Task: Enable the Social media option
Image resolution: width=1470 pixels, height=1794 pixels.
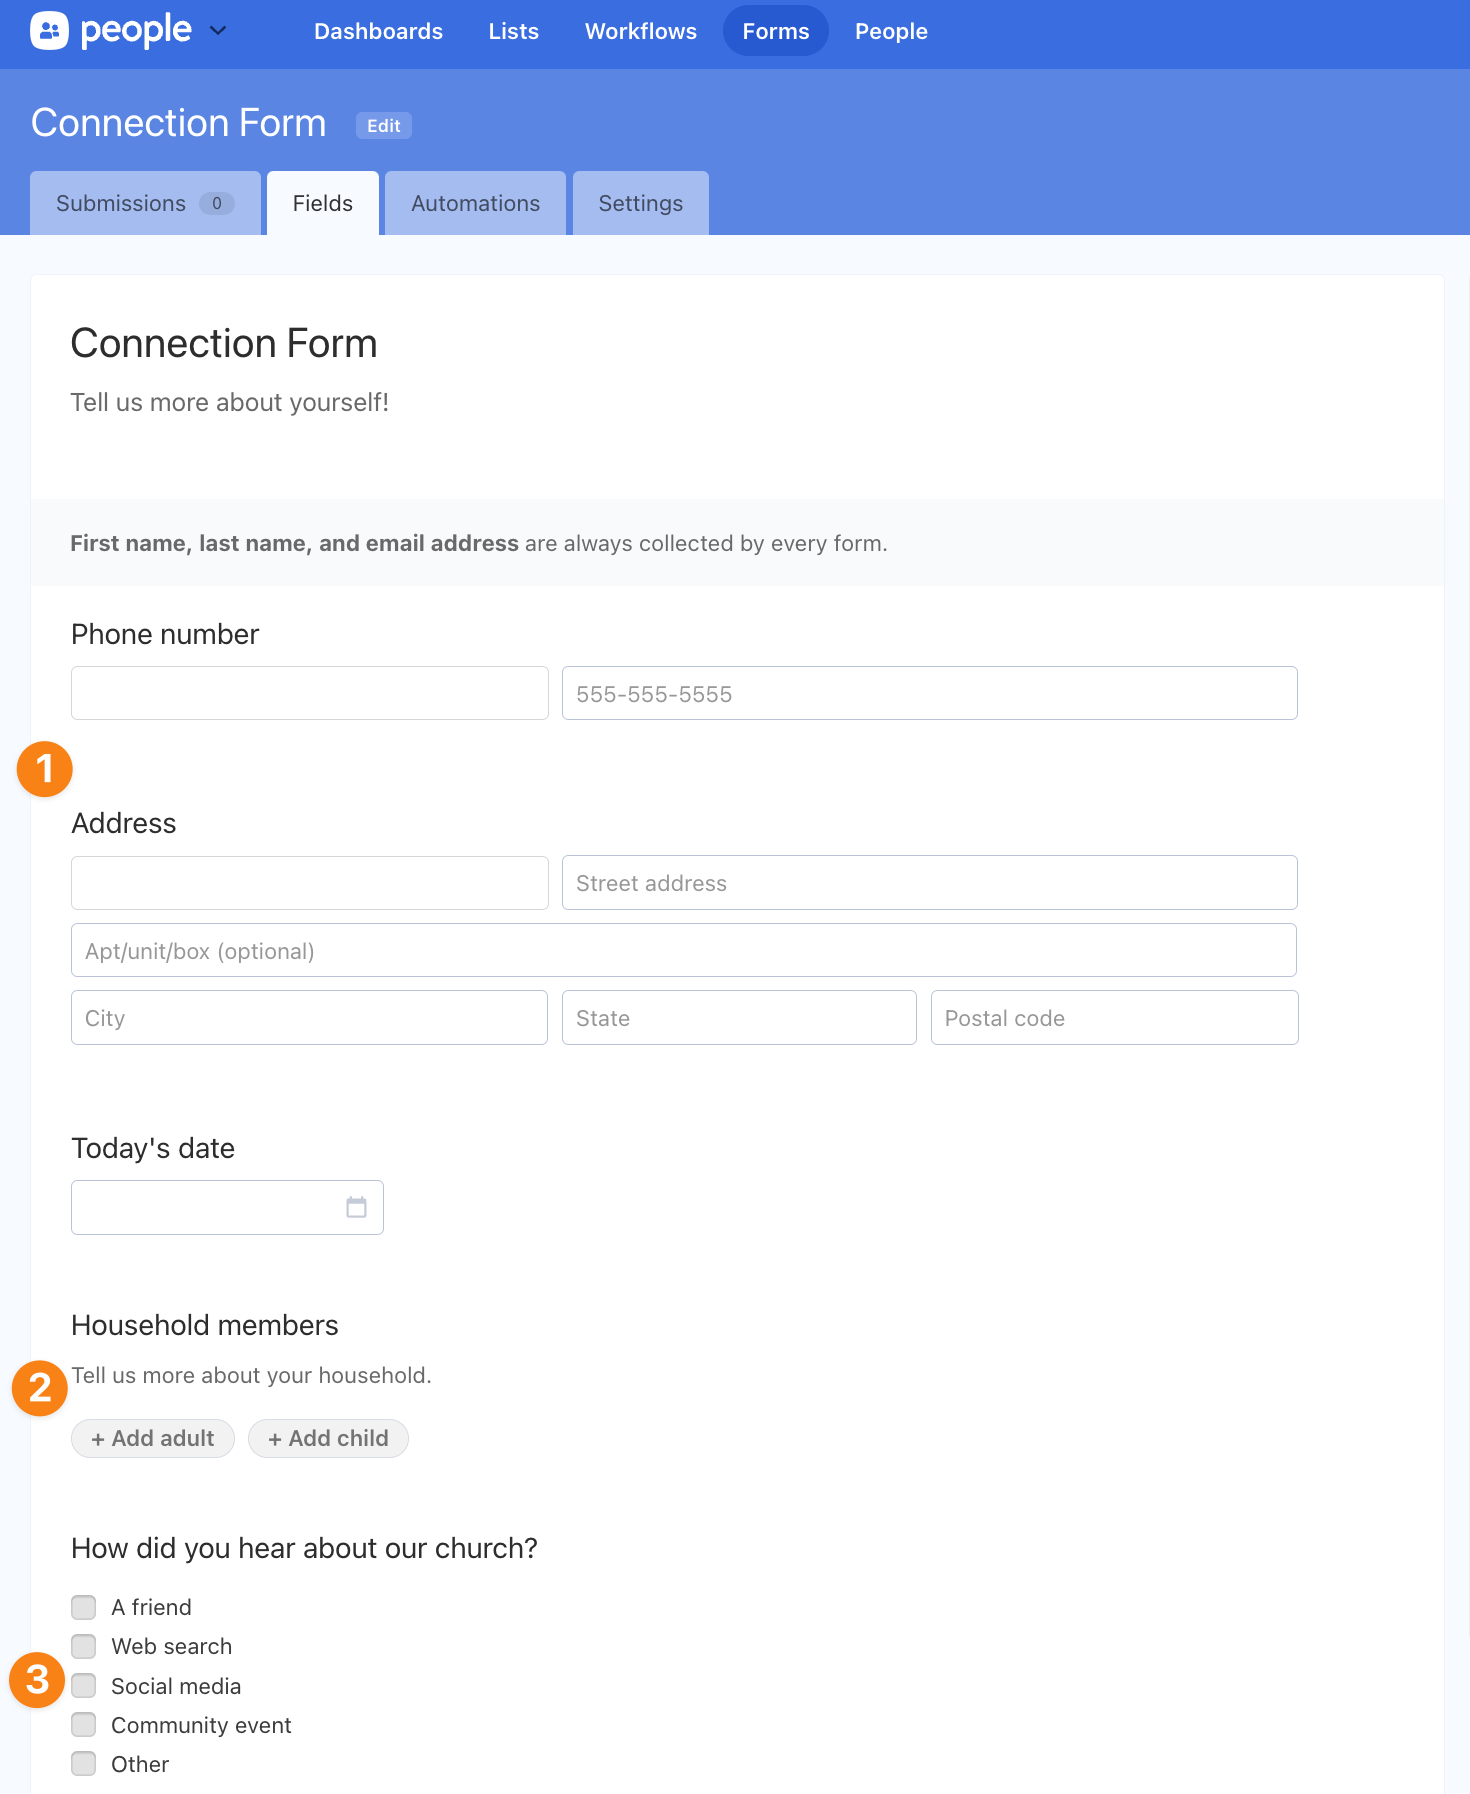Action: click(84, 1686)
